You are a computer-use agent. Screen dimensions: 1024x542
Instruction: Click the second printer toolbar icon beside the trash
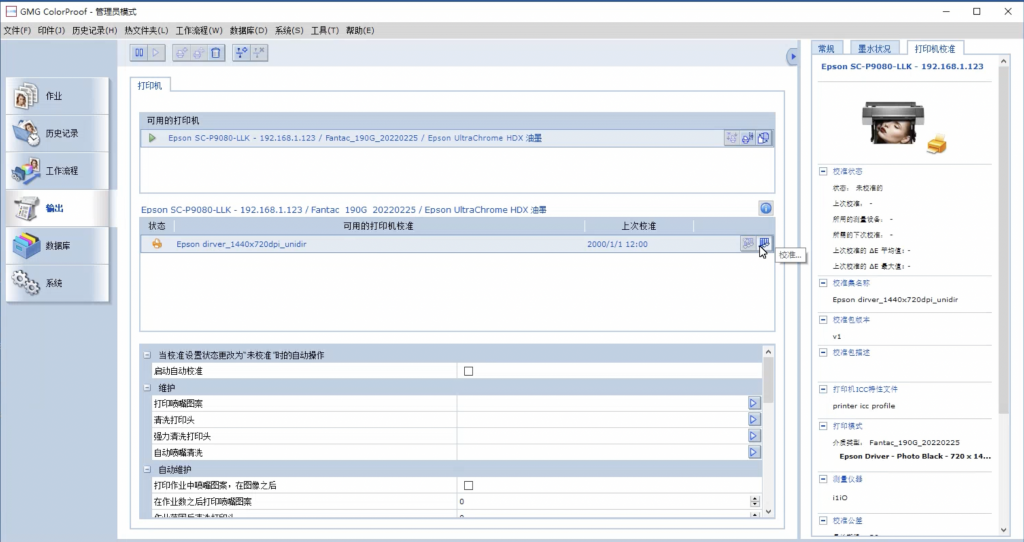(x=199, y=53)
